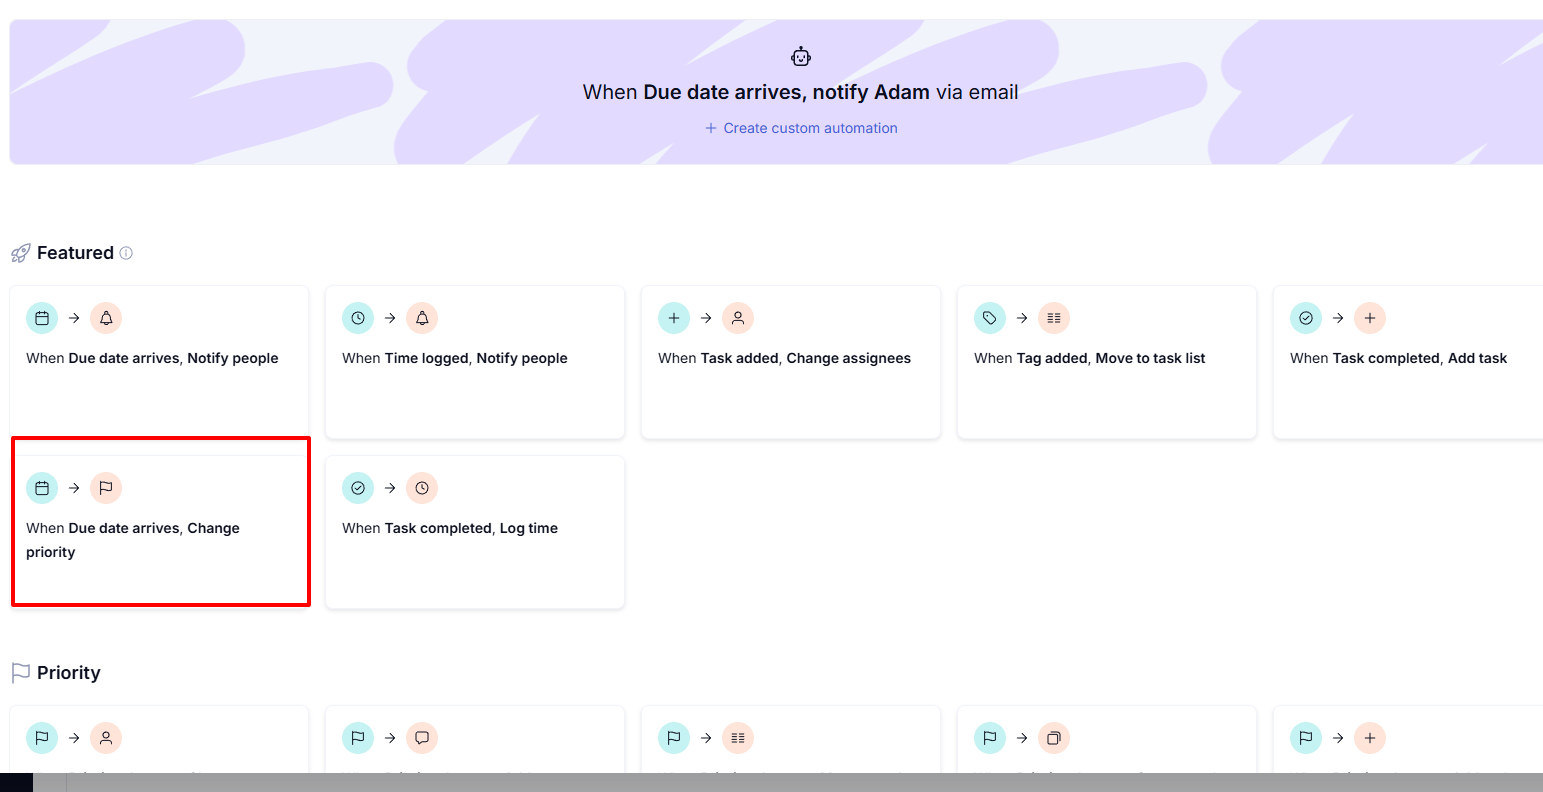Click the plus icon on Add task card
1543x792 pixels.
tap(1370, 317)
